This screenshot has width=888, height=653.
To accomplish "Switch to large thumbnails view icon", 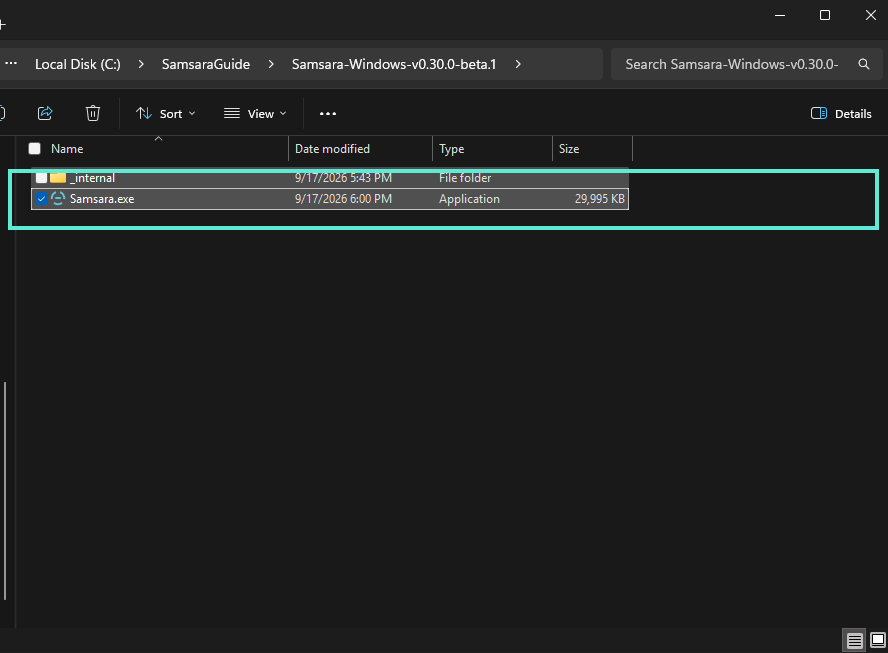I will [x=878, y=641].
